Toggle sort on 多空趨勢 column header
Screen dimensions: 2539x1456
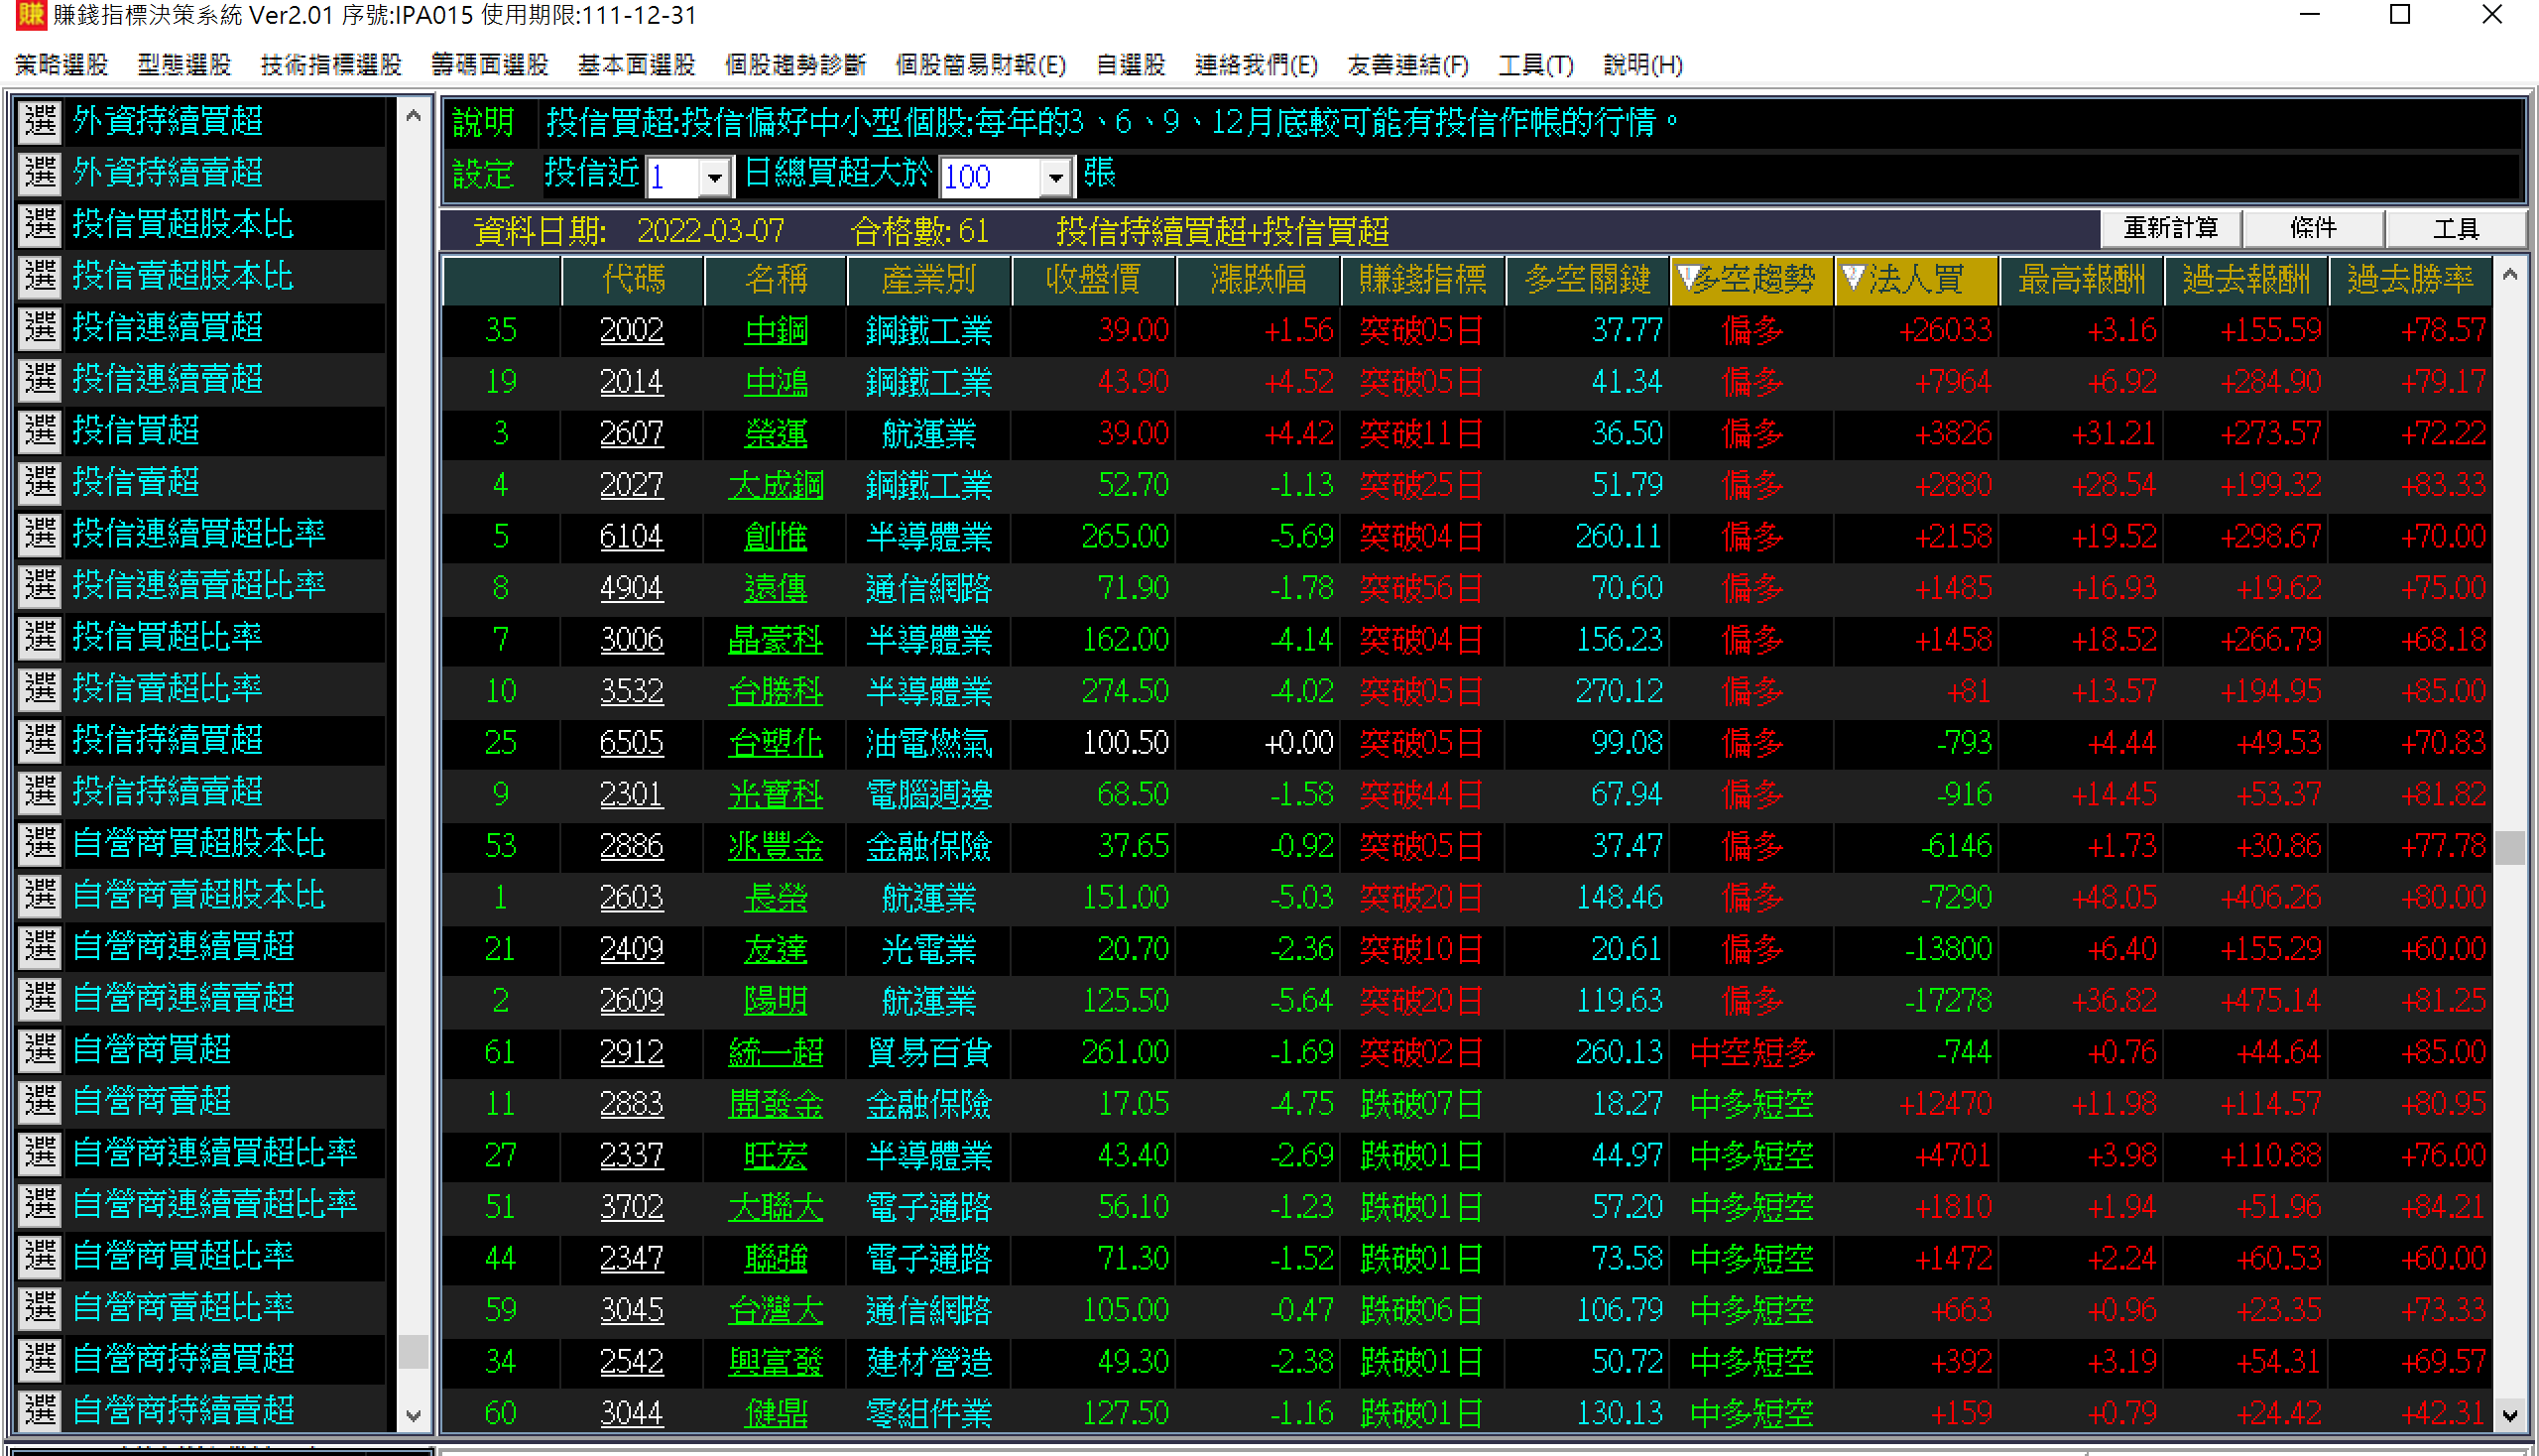point(1751,279)
